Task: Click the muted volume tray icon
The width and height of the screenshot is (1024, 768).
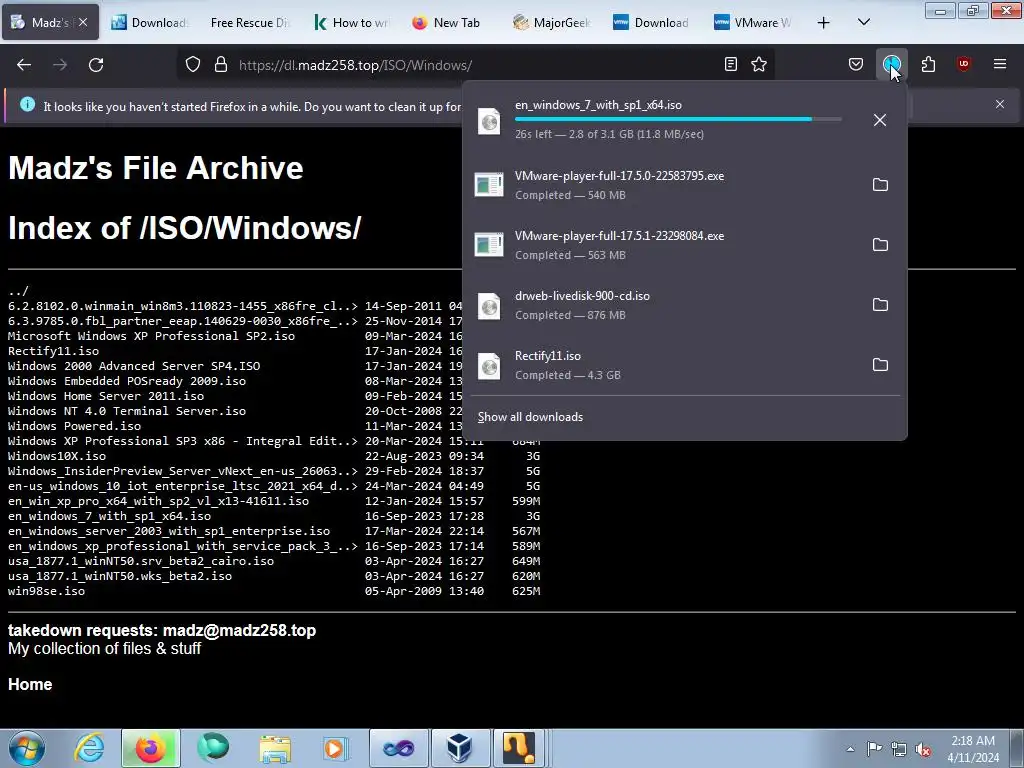Action: tap(923, 749)
